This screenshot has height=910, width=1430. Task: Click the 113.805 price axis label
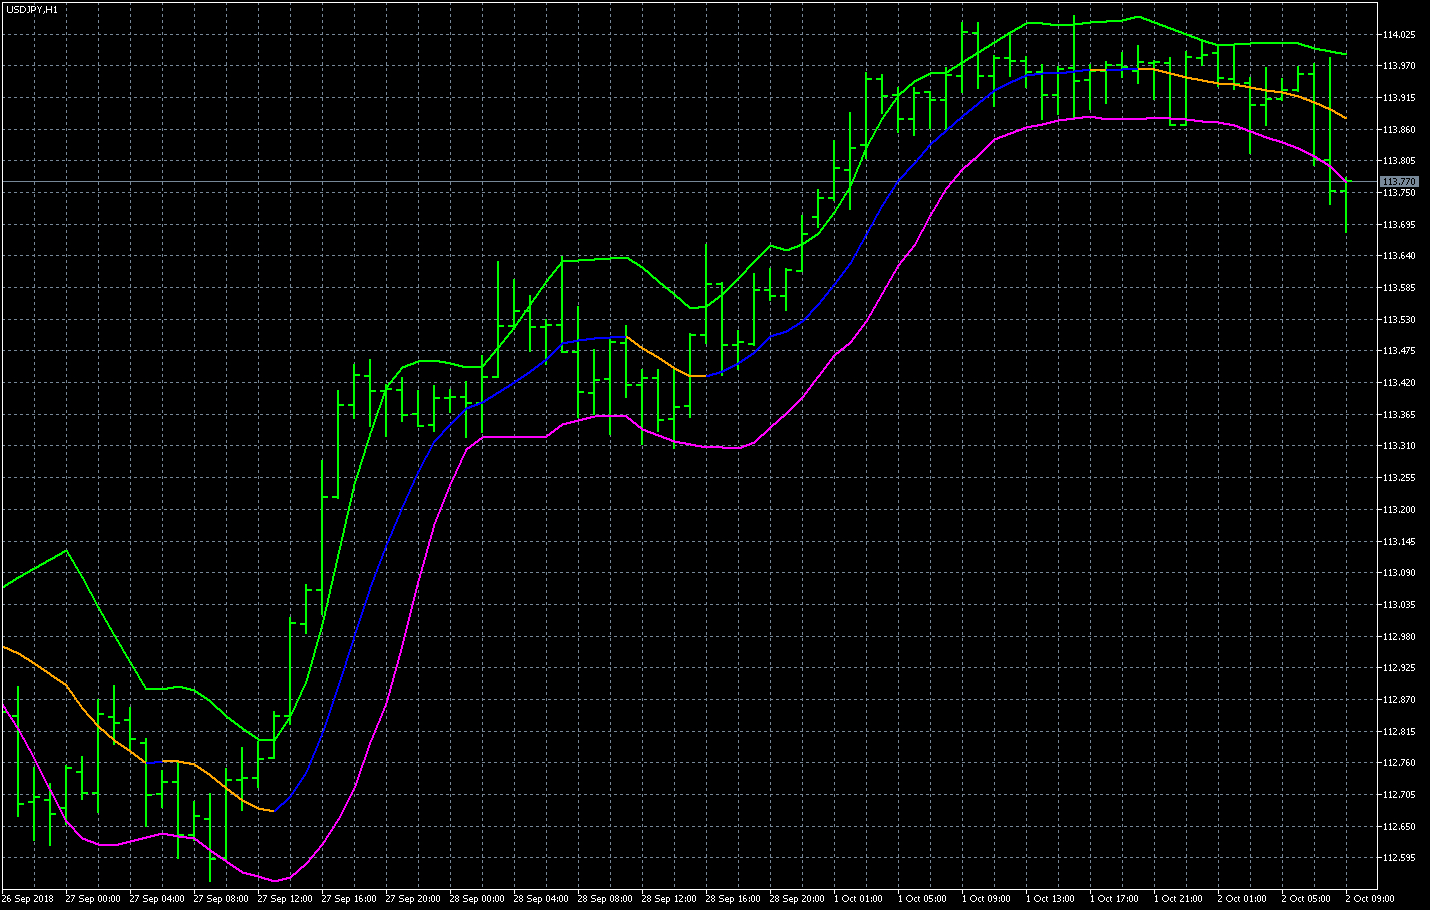[x=1399, y=161]
